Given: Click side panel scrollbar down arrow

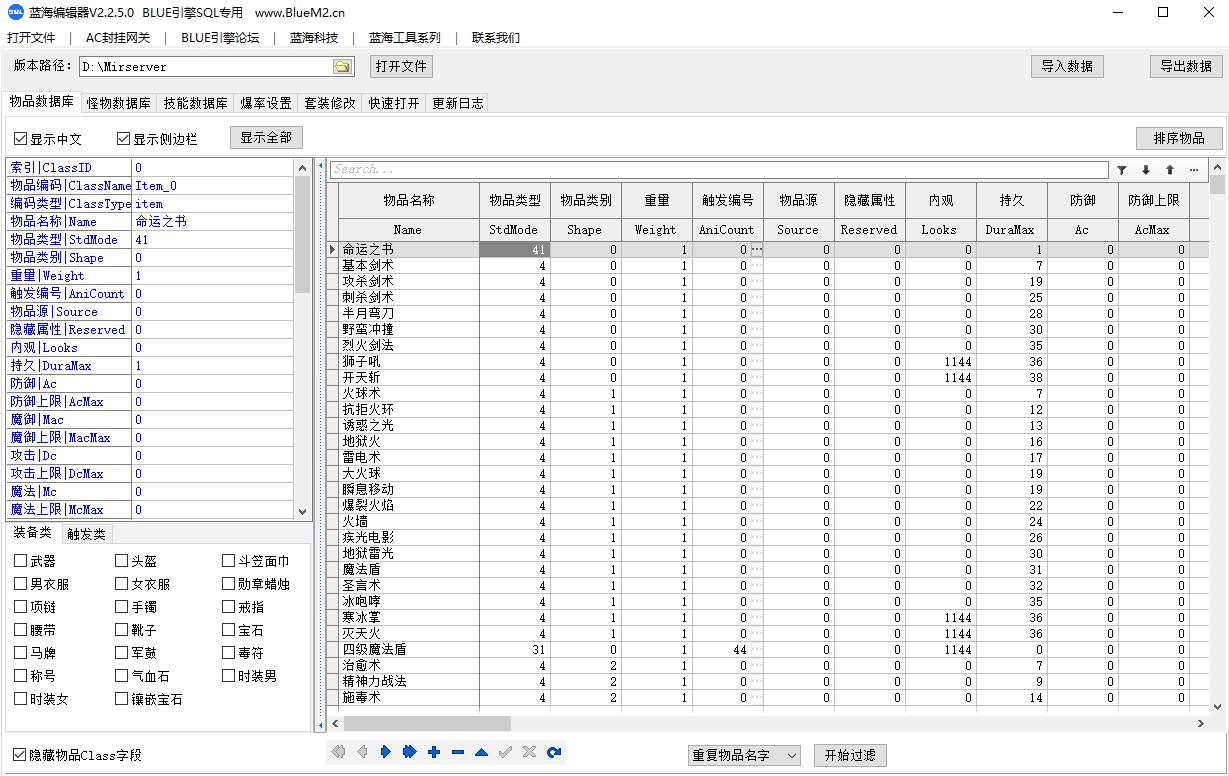Looking at the screenshot, I should (304, 510).
